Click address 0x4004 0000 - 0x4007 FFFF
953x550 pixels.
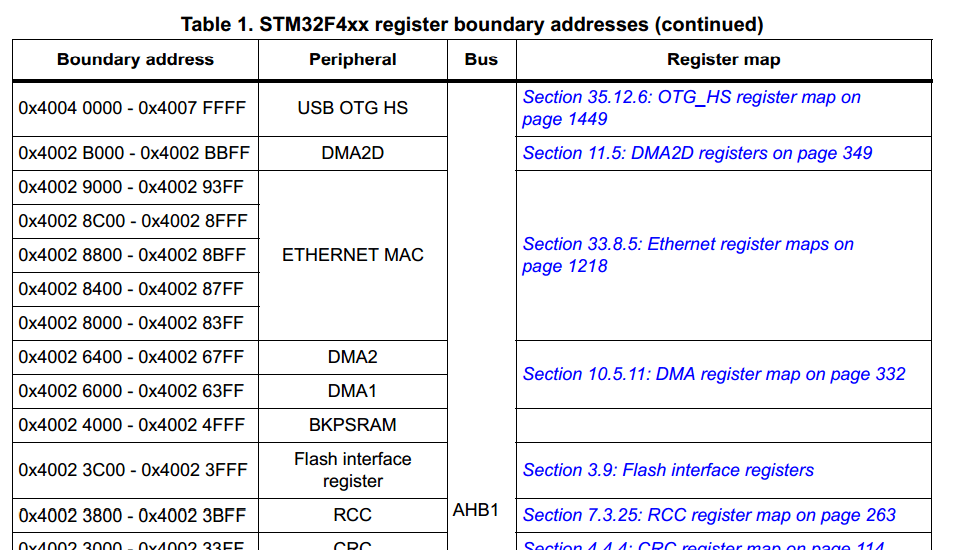[132, 108]
